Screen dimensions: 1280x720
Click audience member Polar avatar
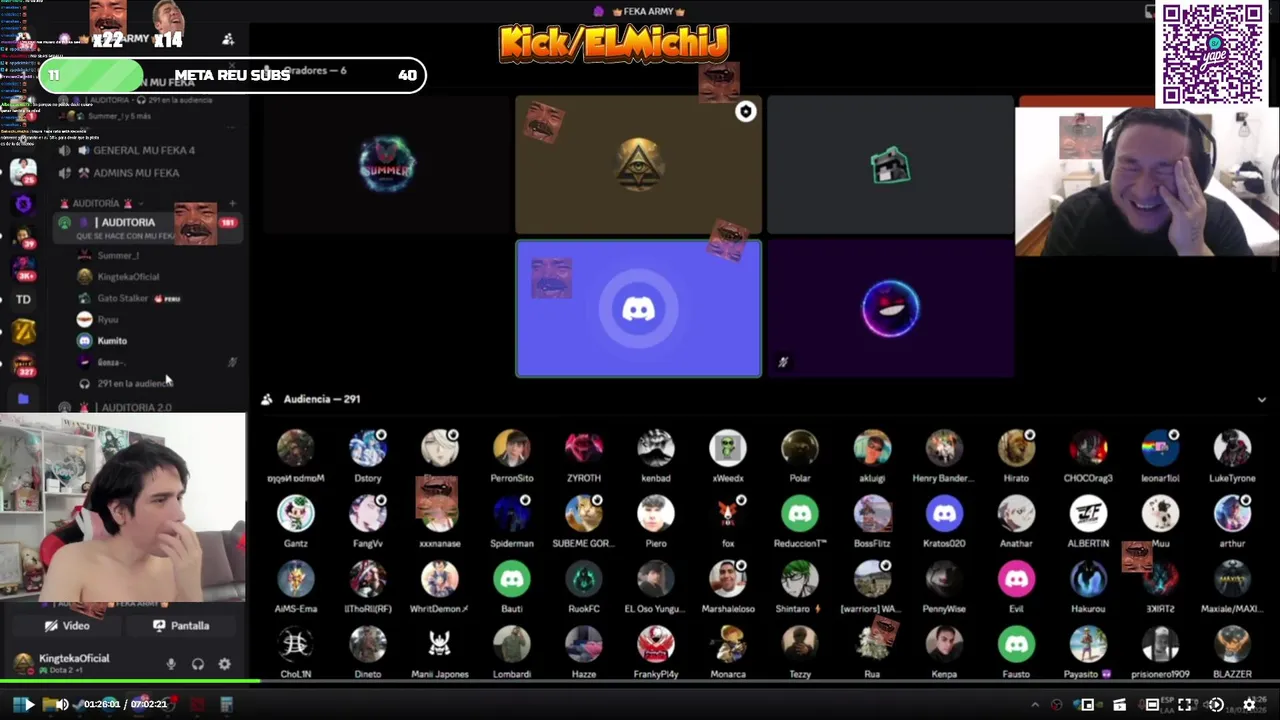pyautogui.click(x=799, y=449)
